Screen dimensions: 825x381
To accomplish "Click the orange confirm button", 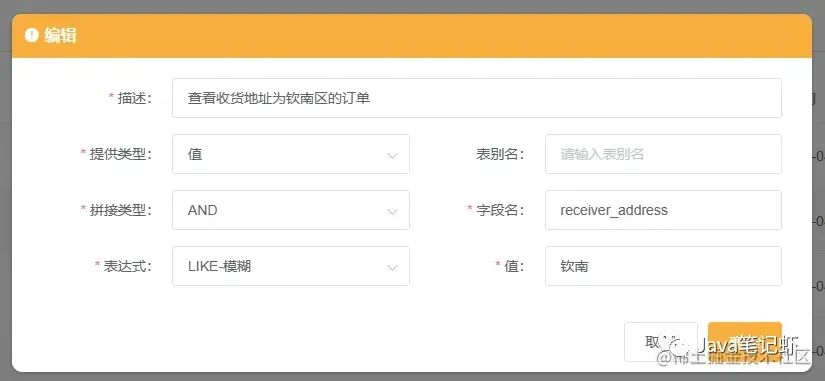I will 744,342.
